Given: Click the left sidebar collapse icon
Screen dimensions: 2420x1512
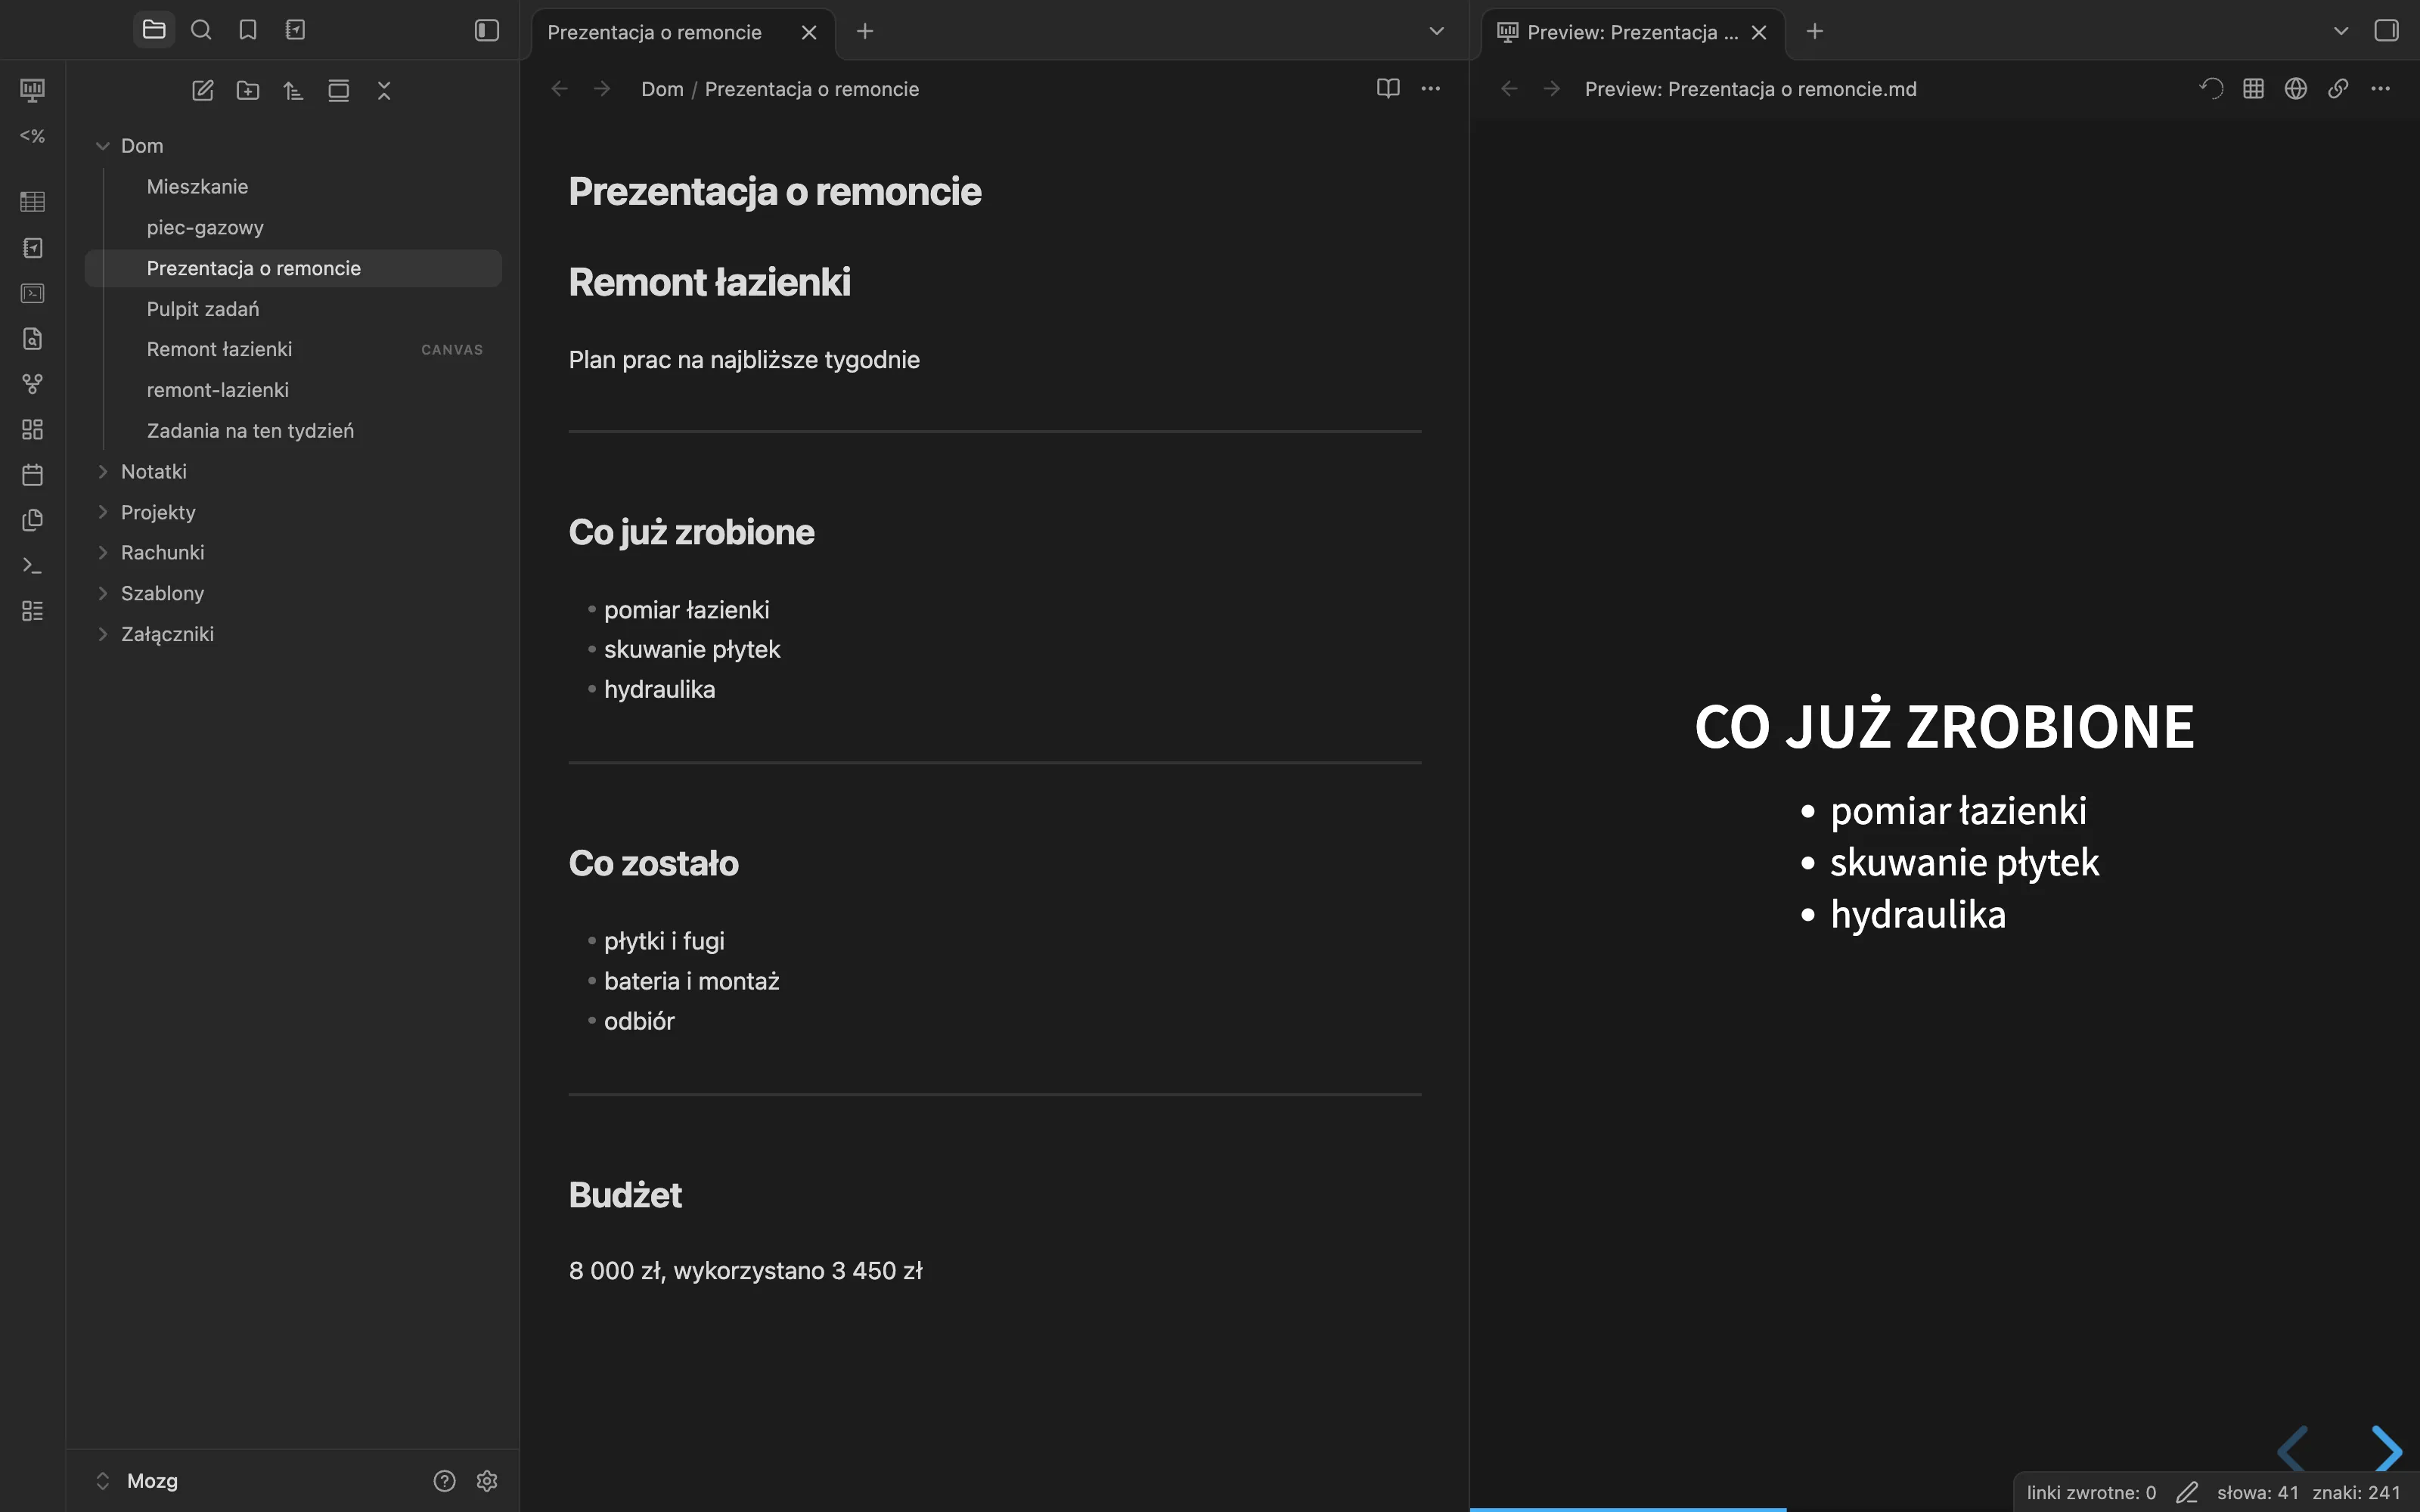Looking at the screenshot, I should point(487,31).
